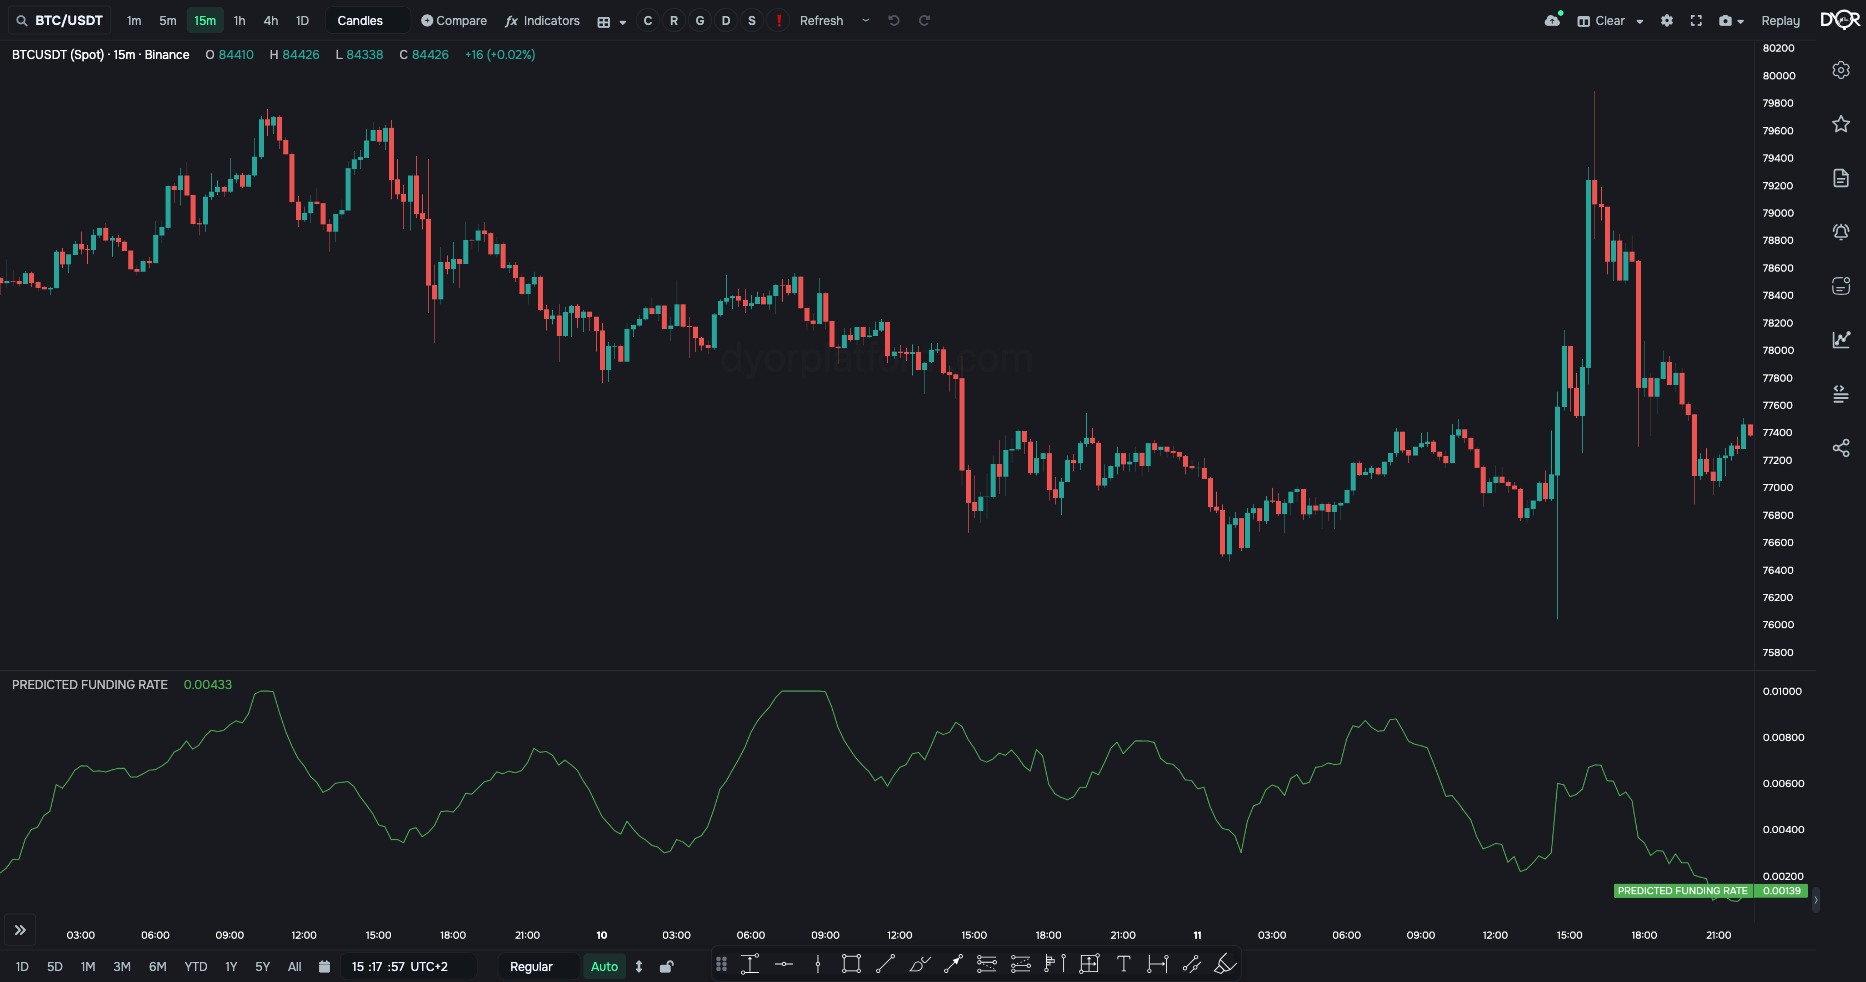Click the Replay button
1866x982 pixels.
pyautogui.click(x=1781, y=21)
